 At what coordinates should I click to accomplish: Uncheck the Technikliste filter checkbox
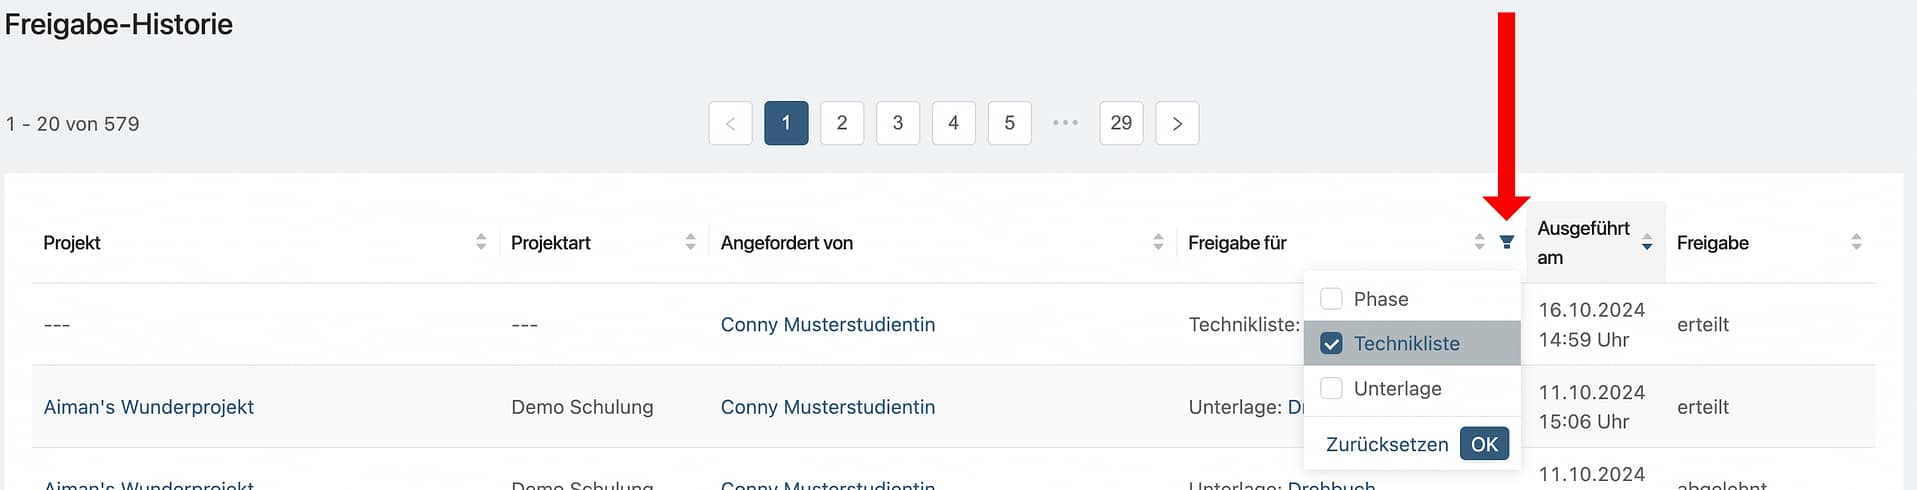[1331, 344]
